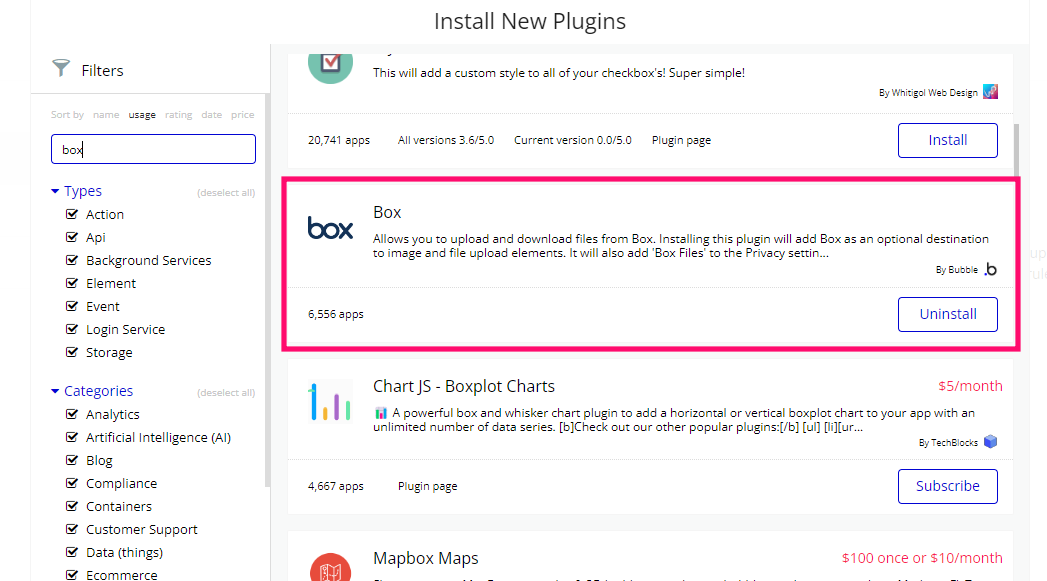Uncheck Artificial Intelligence (AI) category

72,437
